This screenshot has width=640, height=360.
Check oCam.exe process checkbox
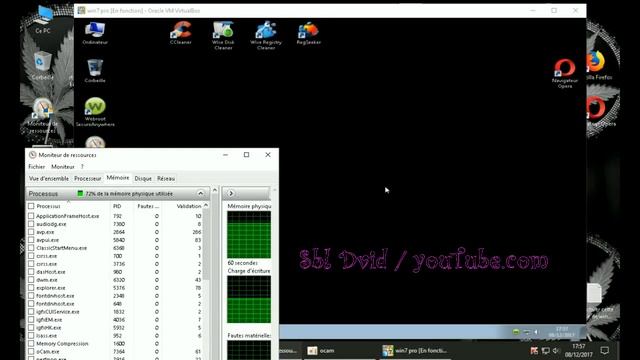coord(31,351)
